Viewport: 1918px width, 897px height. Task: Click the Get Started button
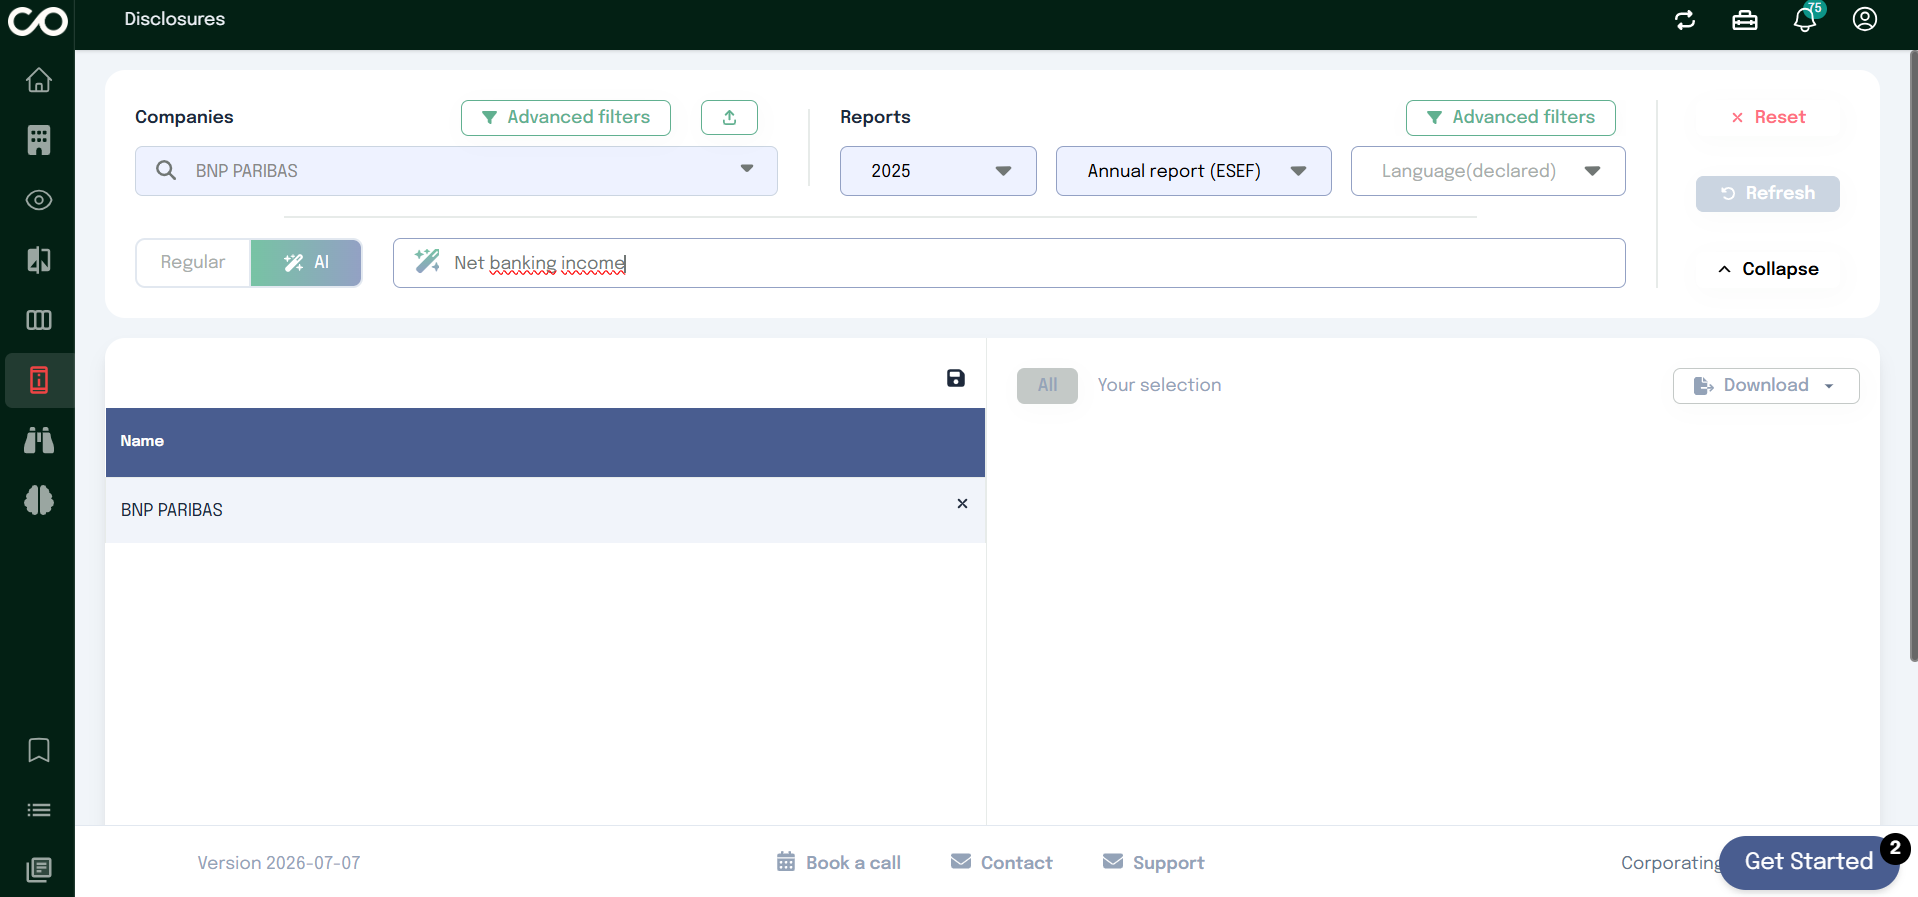click(1808, 862)
